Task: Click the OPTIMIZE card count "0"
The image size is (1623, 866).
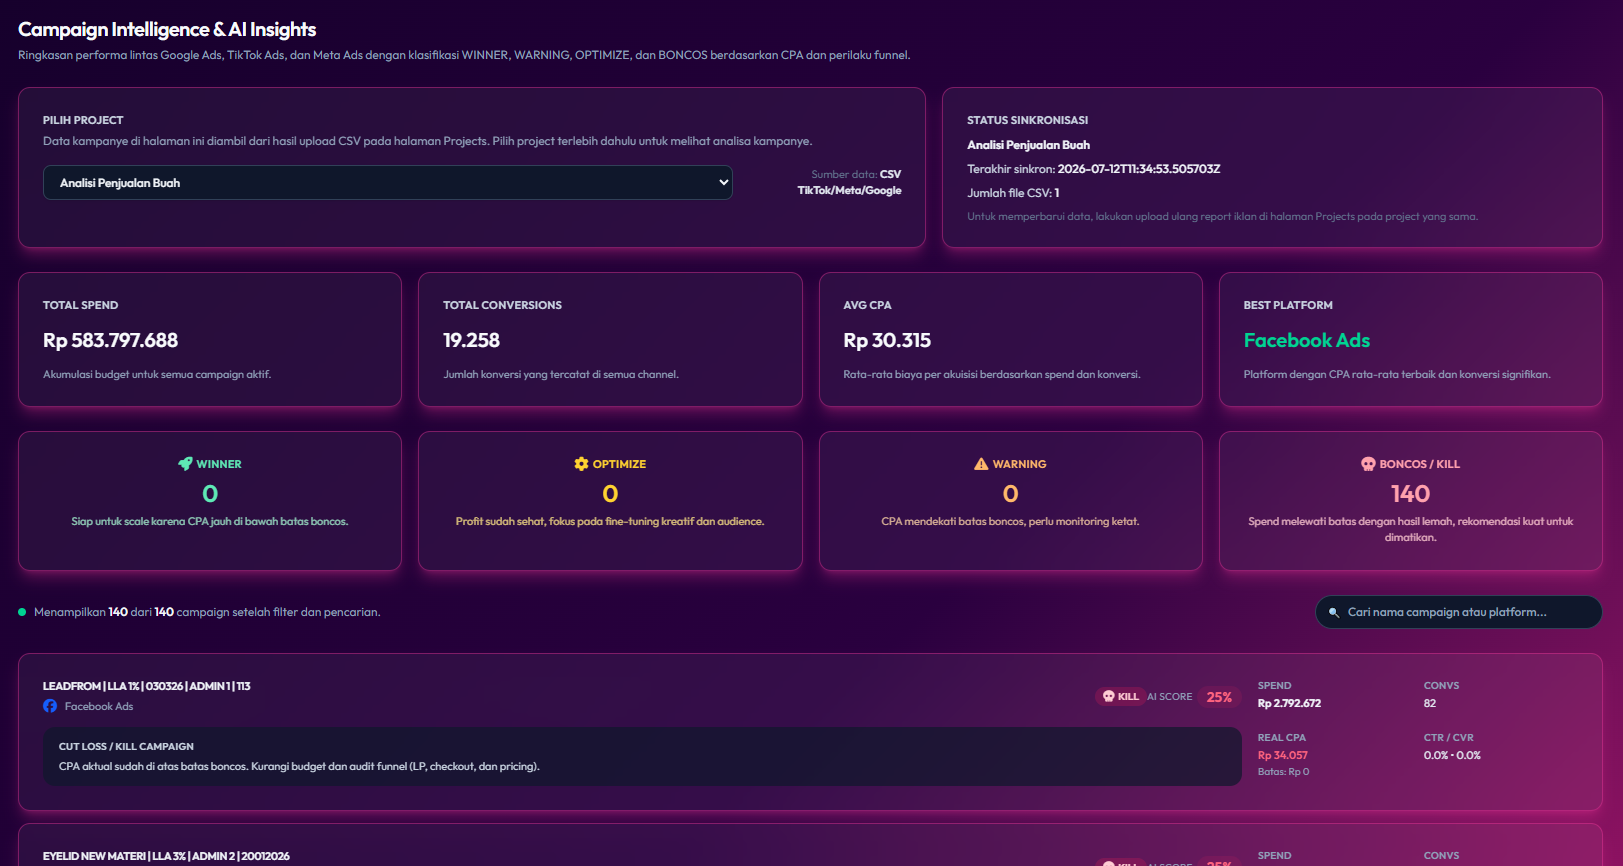Action: coord(610,494)
